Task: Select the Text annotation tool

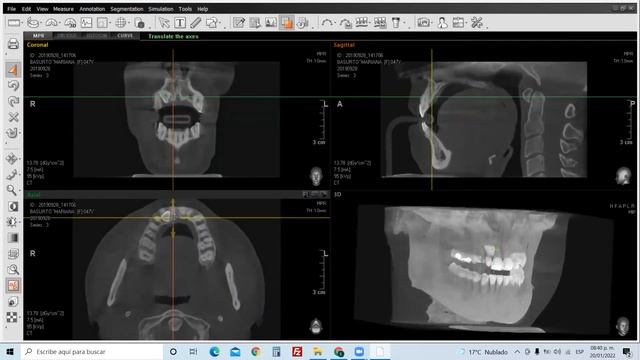Action: (180, 23)
